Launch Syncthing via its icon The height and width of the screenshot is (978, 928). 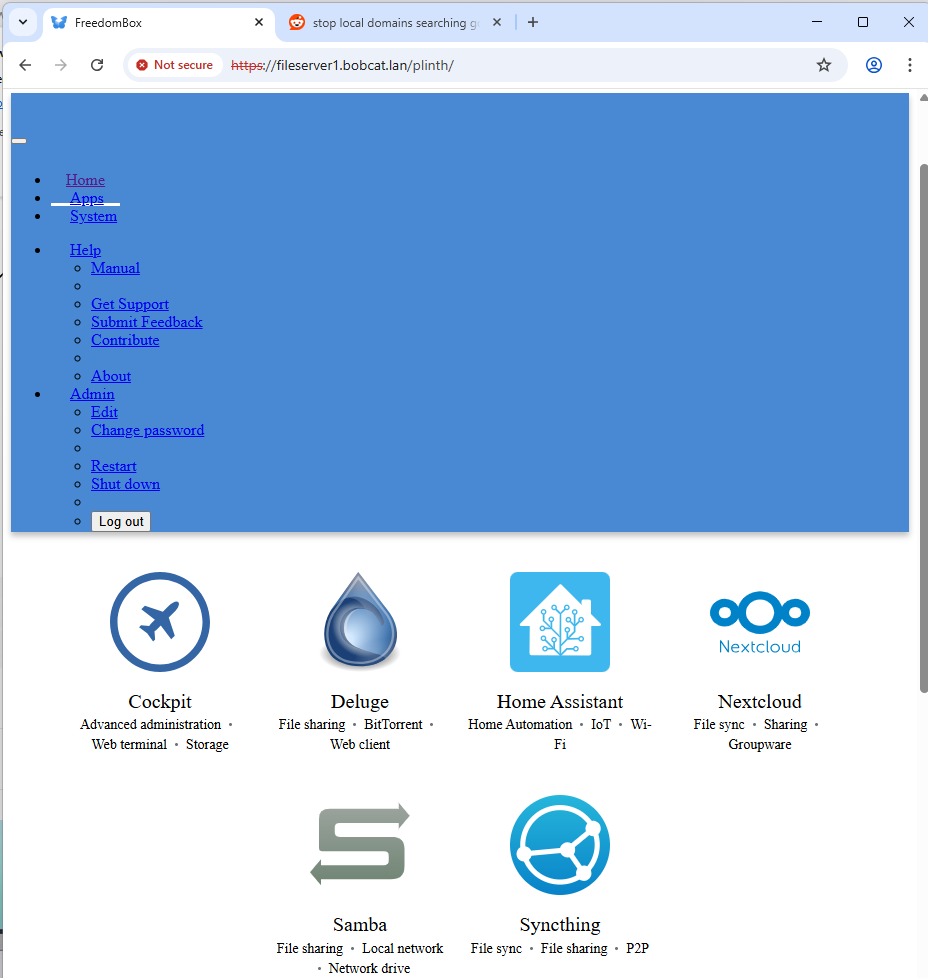(560, 844)
